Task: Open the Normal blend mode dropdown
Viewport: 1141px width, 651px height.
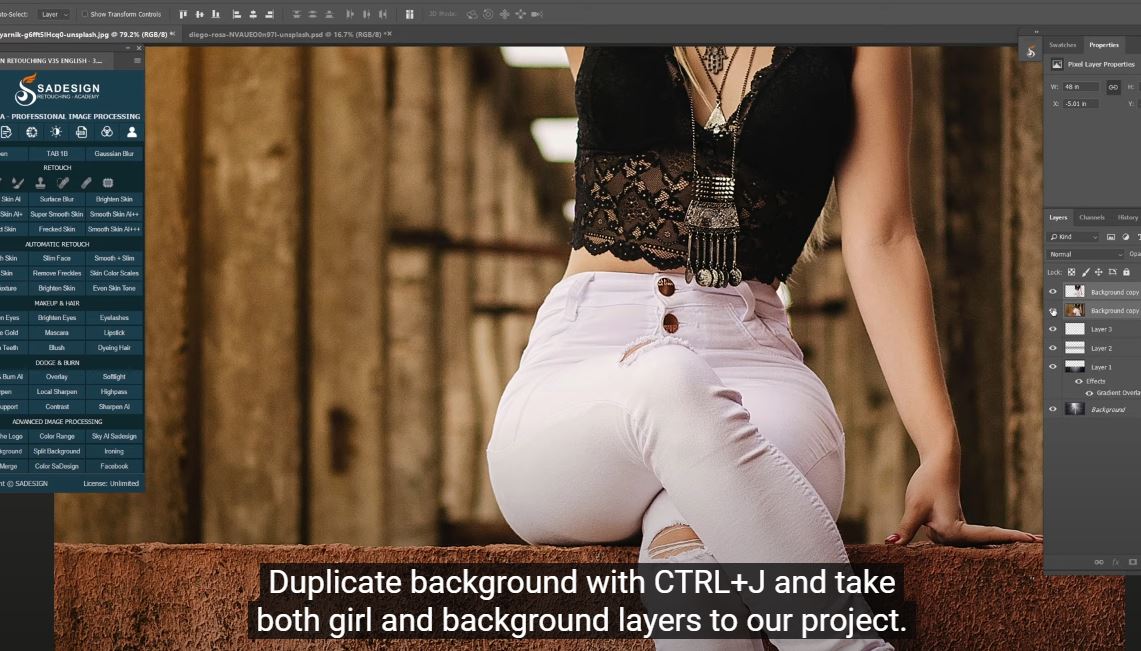Action: coord(1086,254)
